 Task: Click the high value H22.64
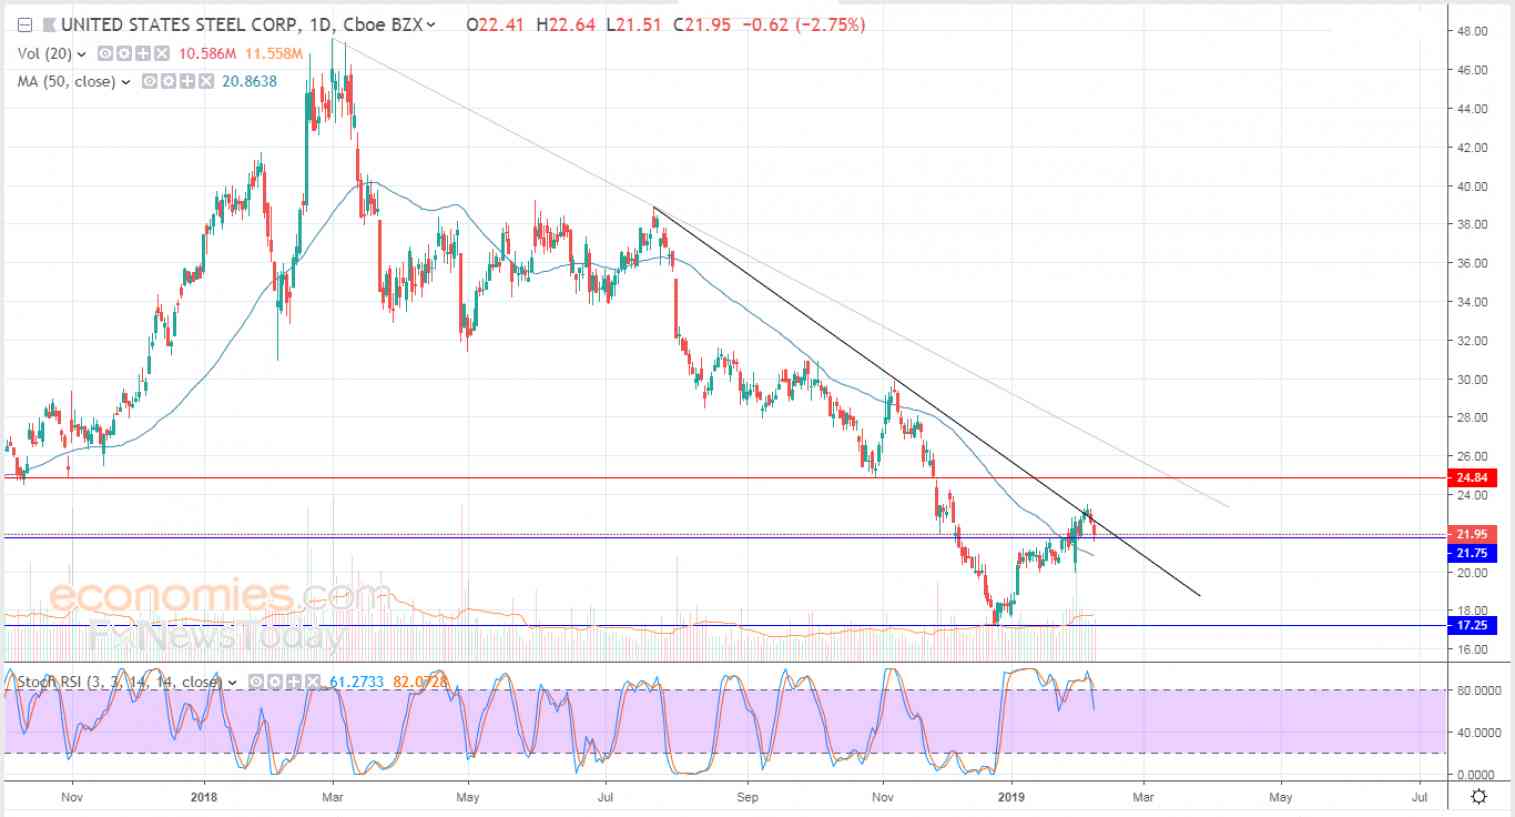pos(567,25)
